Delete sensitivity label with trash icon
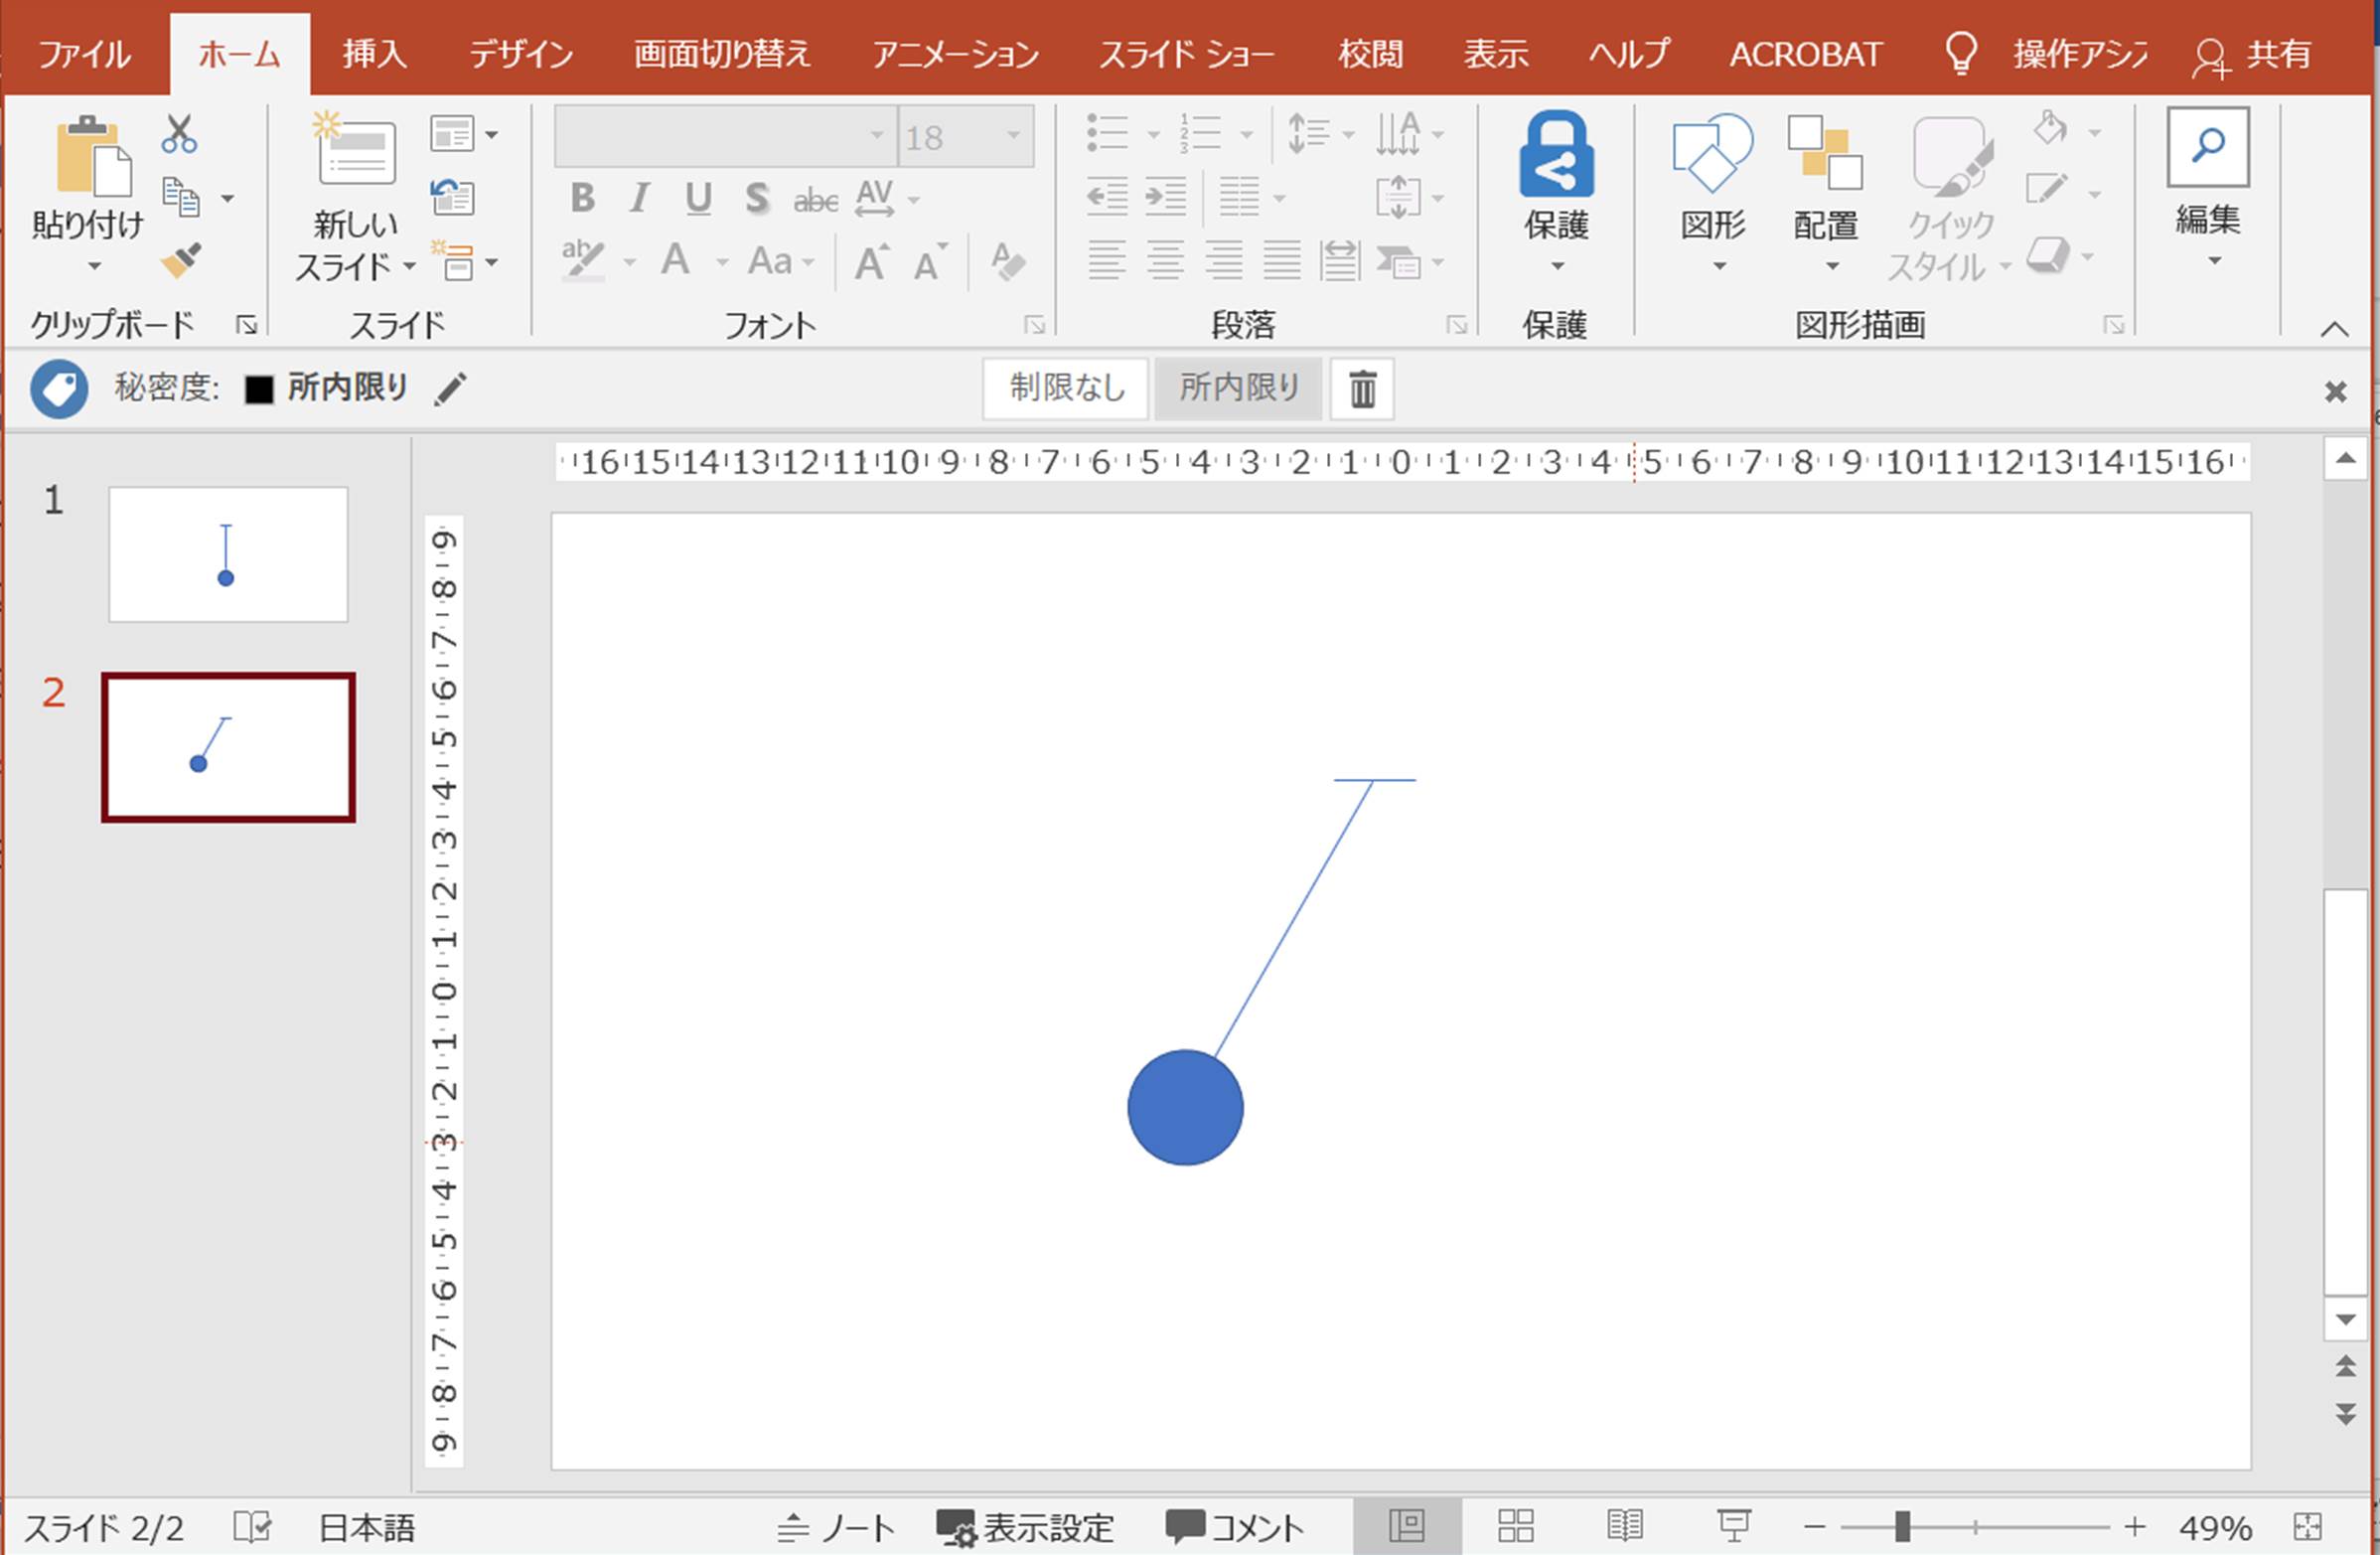The width and height of the screenshot is (2380, 1555). coord(1362,388)
